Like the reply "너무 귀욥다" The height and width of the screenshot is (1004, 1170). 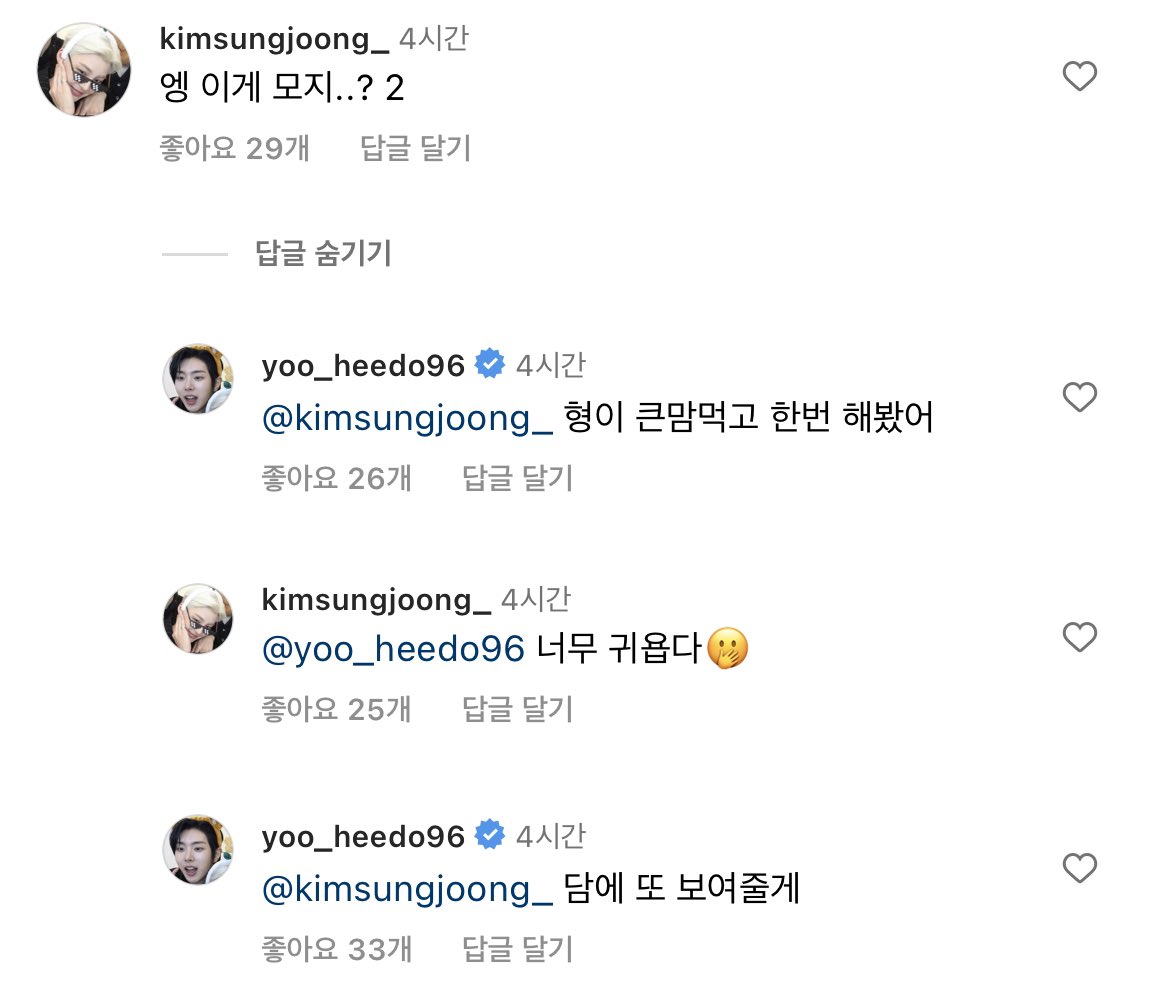point(1079,637)
